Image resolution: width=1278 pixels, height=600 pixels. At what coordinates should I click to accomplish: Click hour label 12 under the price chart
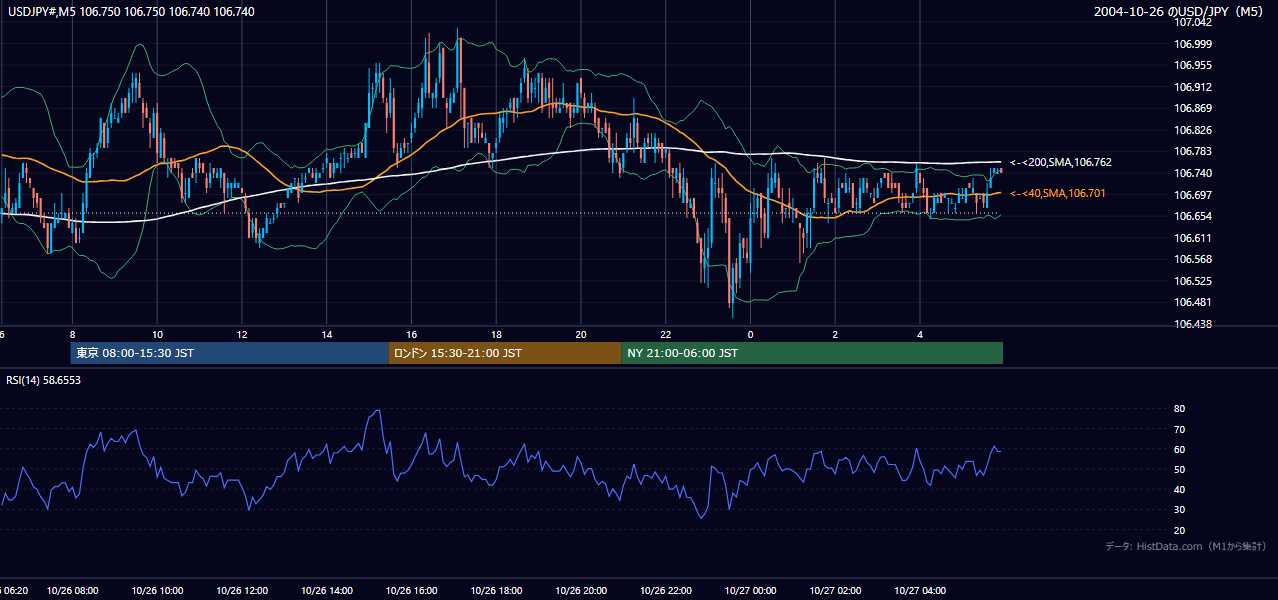click(242, 335)
